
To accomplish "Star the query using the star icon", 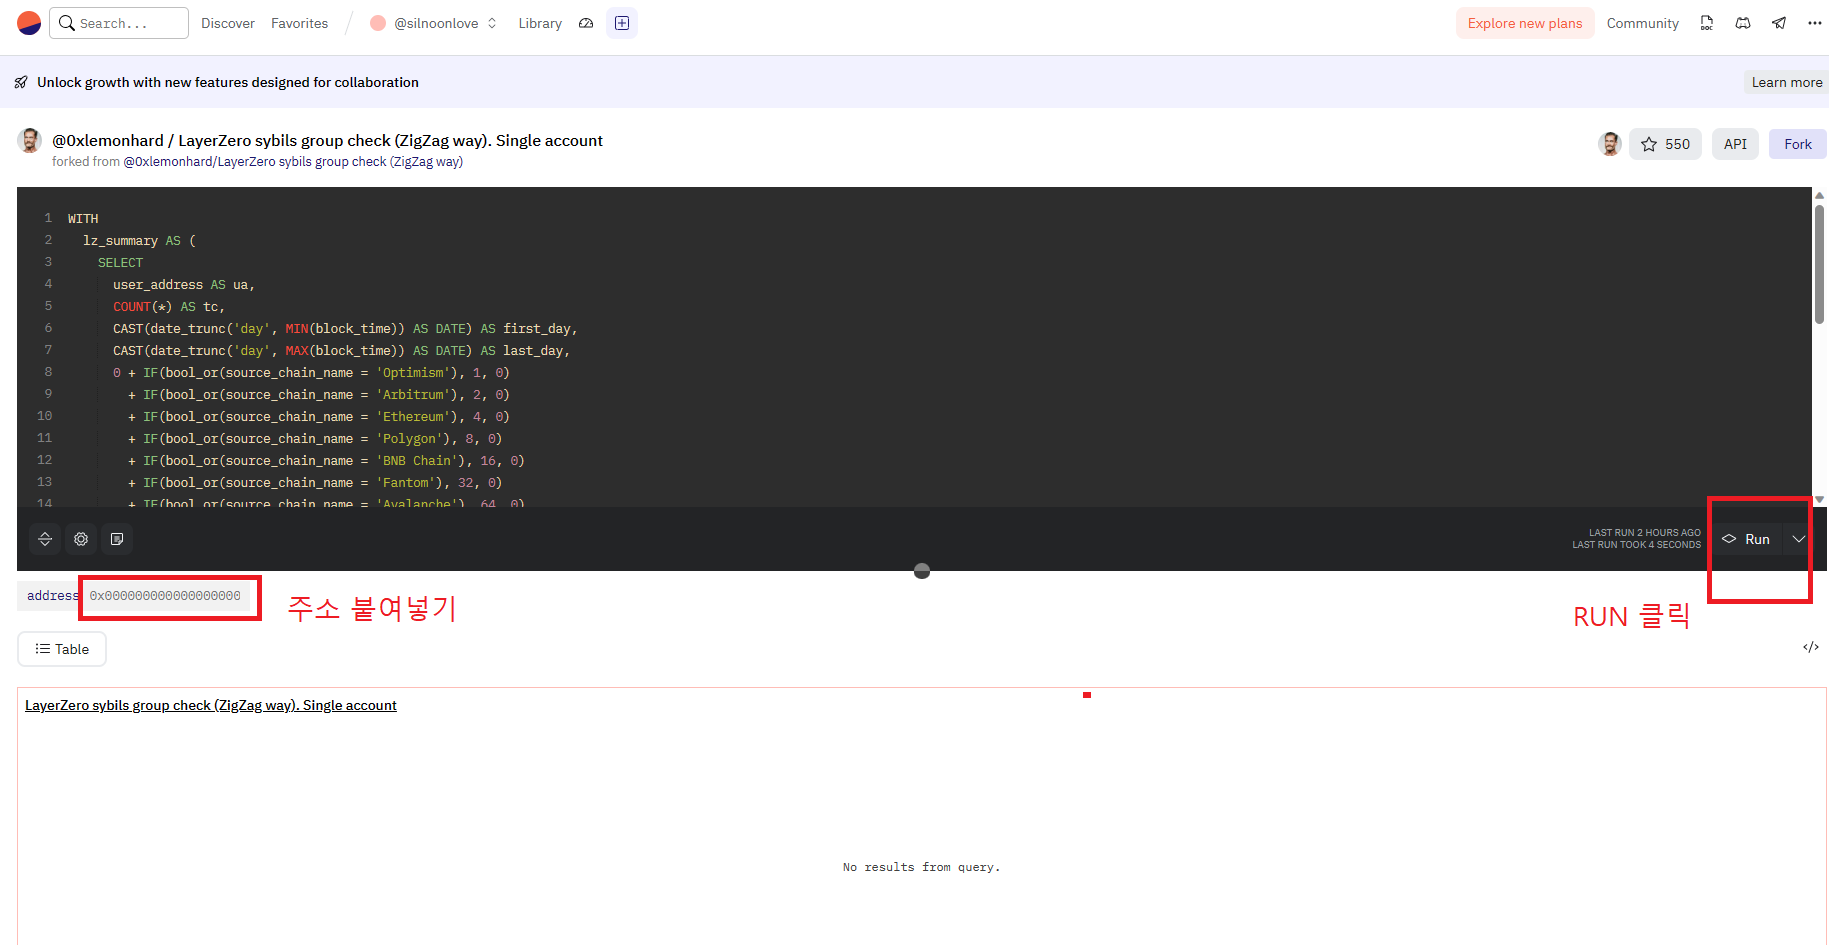I will [1649, 144].
